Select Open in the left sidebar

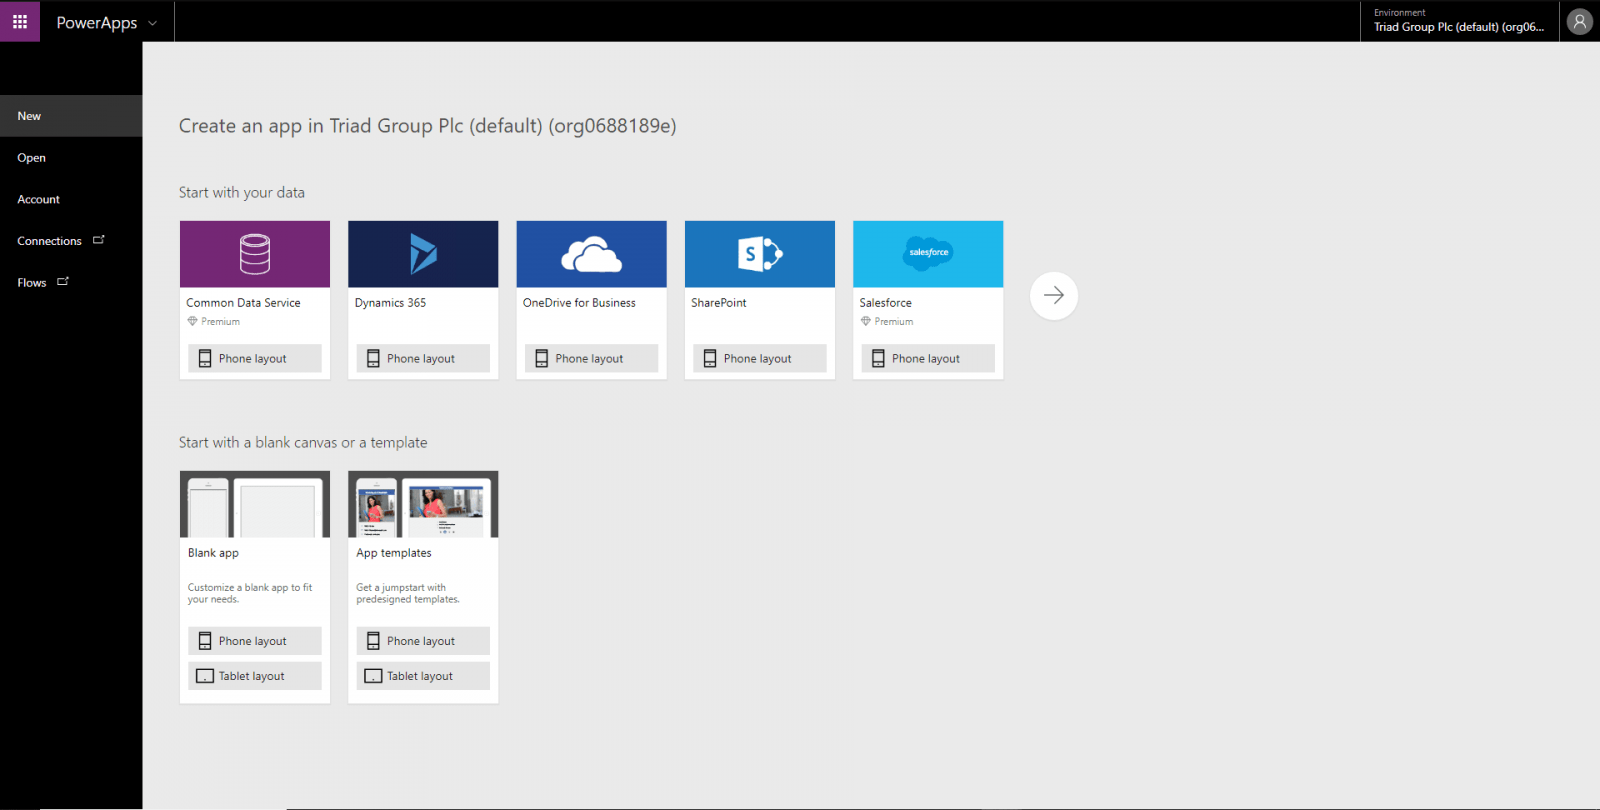coord(71,158)
